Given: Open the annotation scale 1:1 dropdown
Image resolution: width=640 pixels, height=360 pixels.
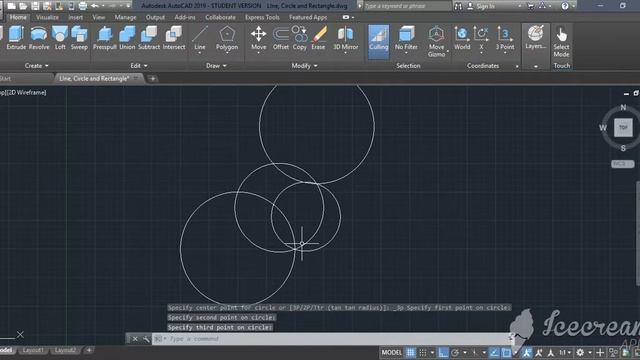Looking at the screenshot, I should [565, 352].
